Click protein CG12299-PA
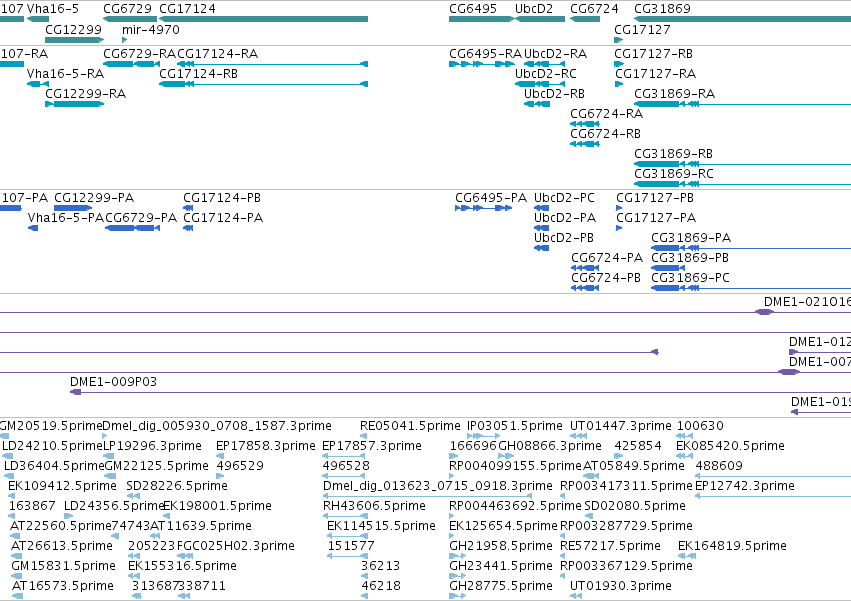The image size is (851, 601). [73, 208]
